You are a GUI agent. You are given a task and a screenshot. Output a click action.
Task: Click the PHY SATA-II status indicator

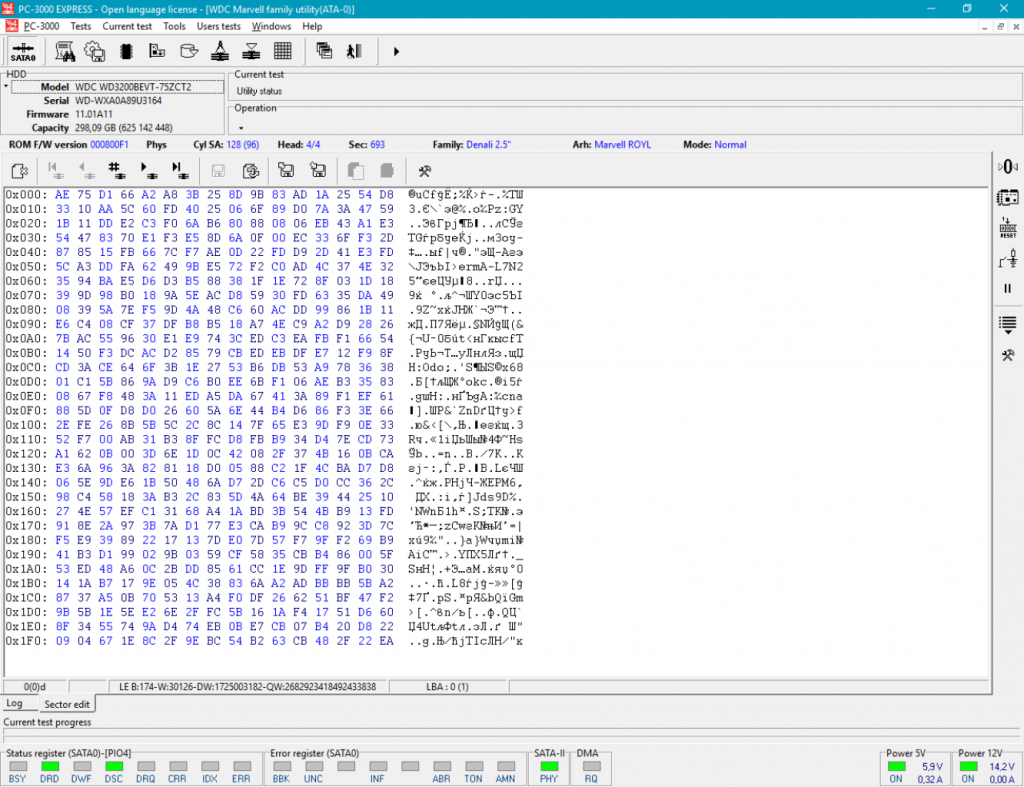coord(548,766)
